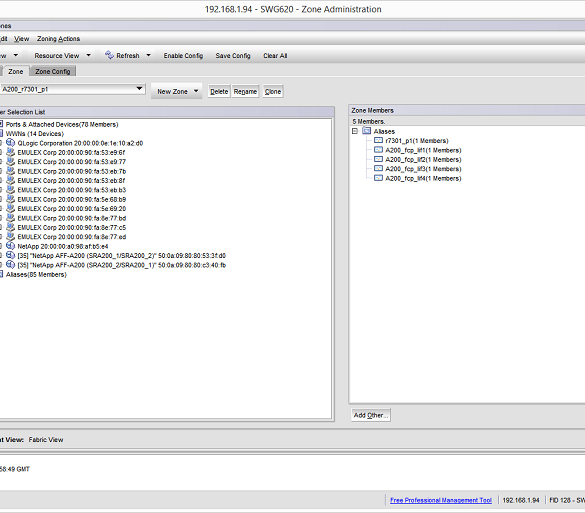
Task: Click Save Config
Action: (233, 56)
